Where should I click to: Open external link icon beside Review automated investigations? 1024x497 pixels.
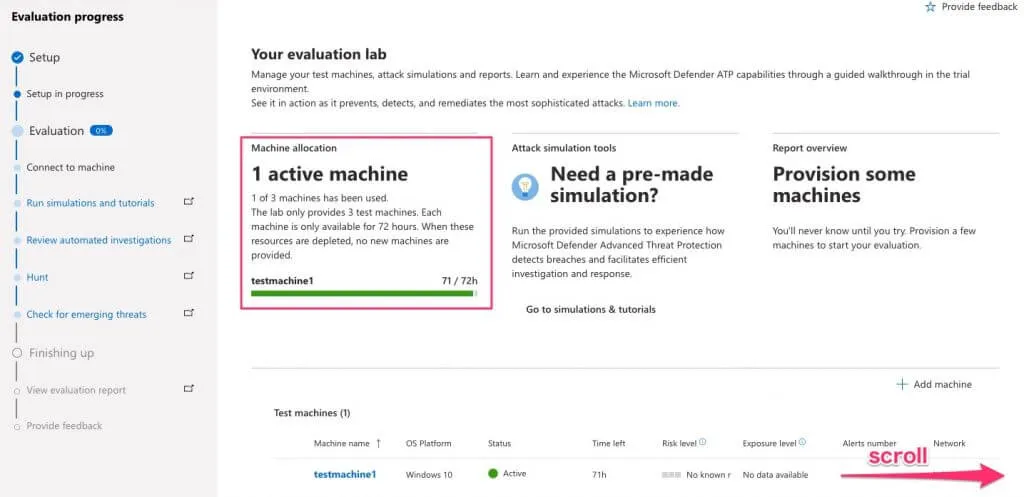tap(190, 240)
